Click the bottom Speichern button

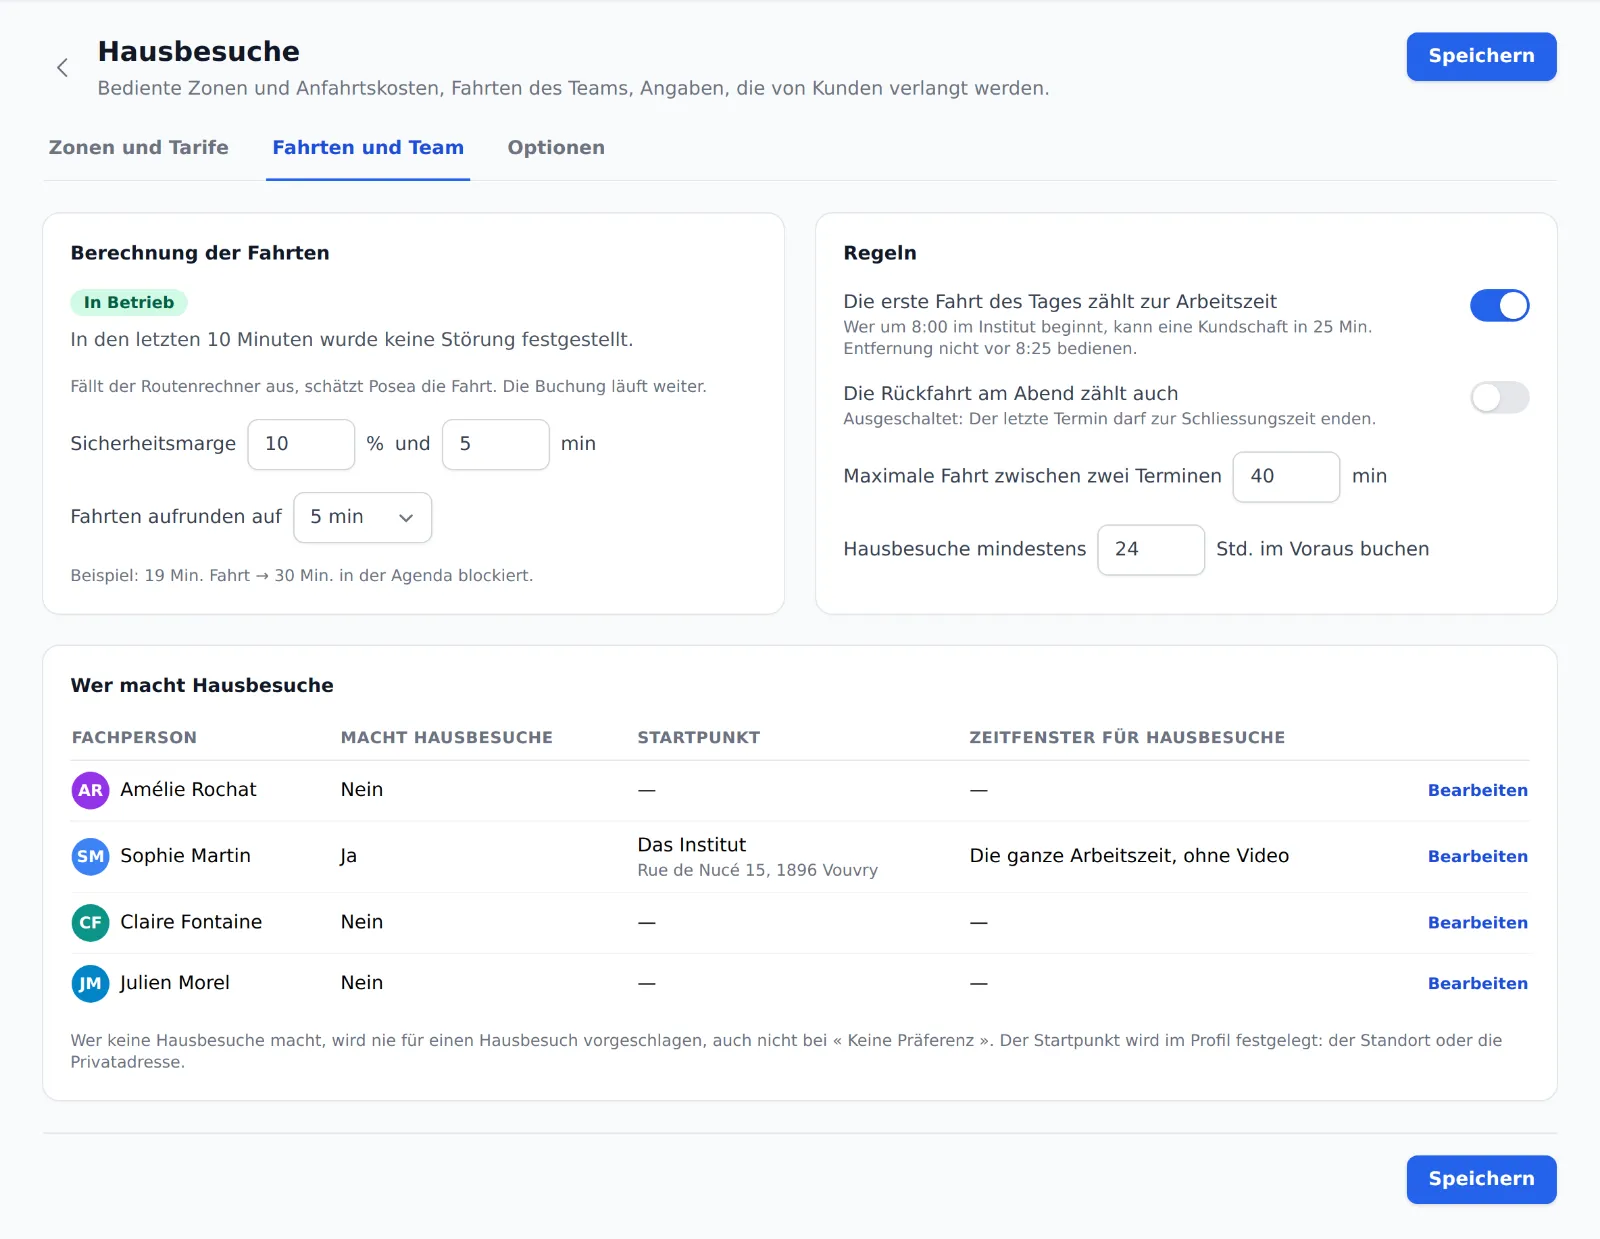[x=1481, y=1179]
